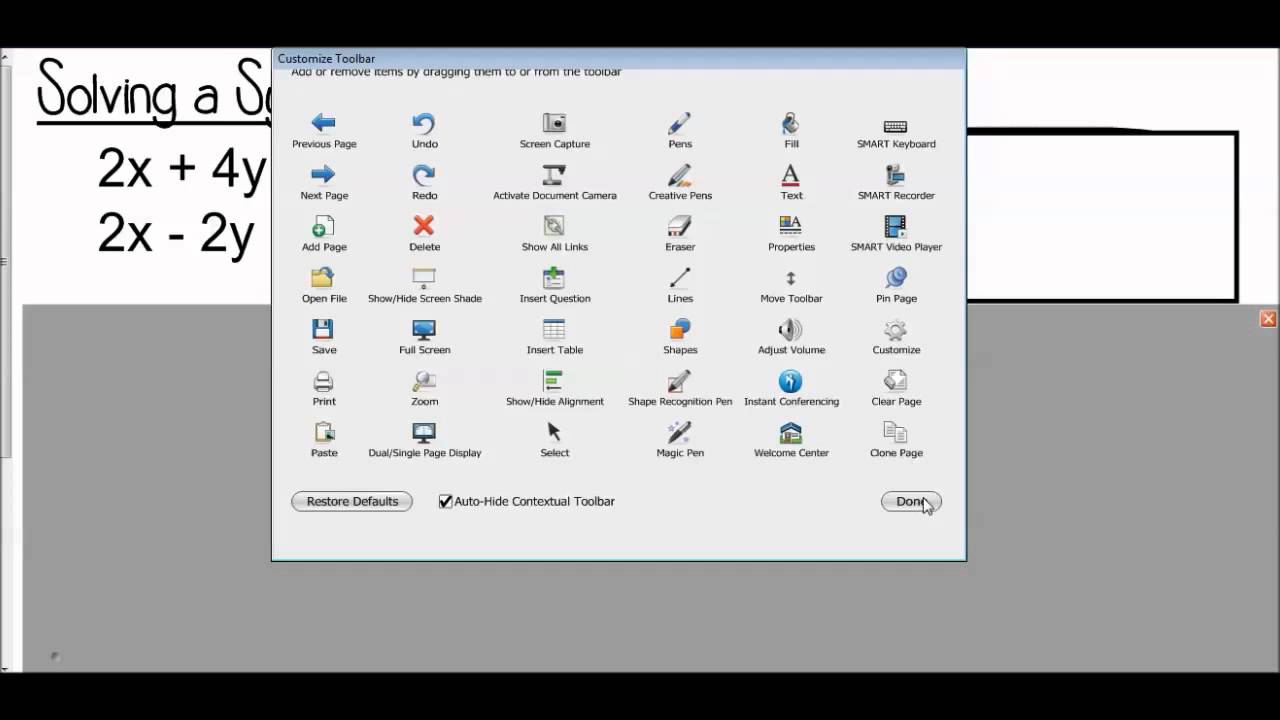
Task: Click the Save floppy disk icon
Action: 323,329
